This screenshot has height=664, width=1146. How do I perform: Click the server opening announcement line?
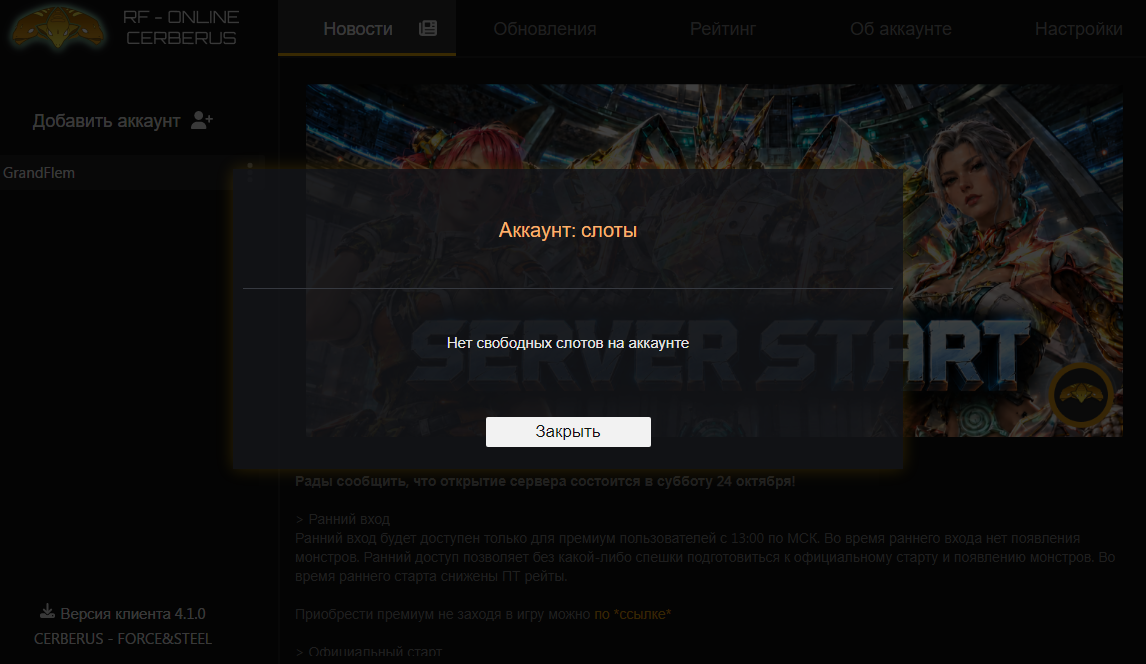point(544,481)
